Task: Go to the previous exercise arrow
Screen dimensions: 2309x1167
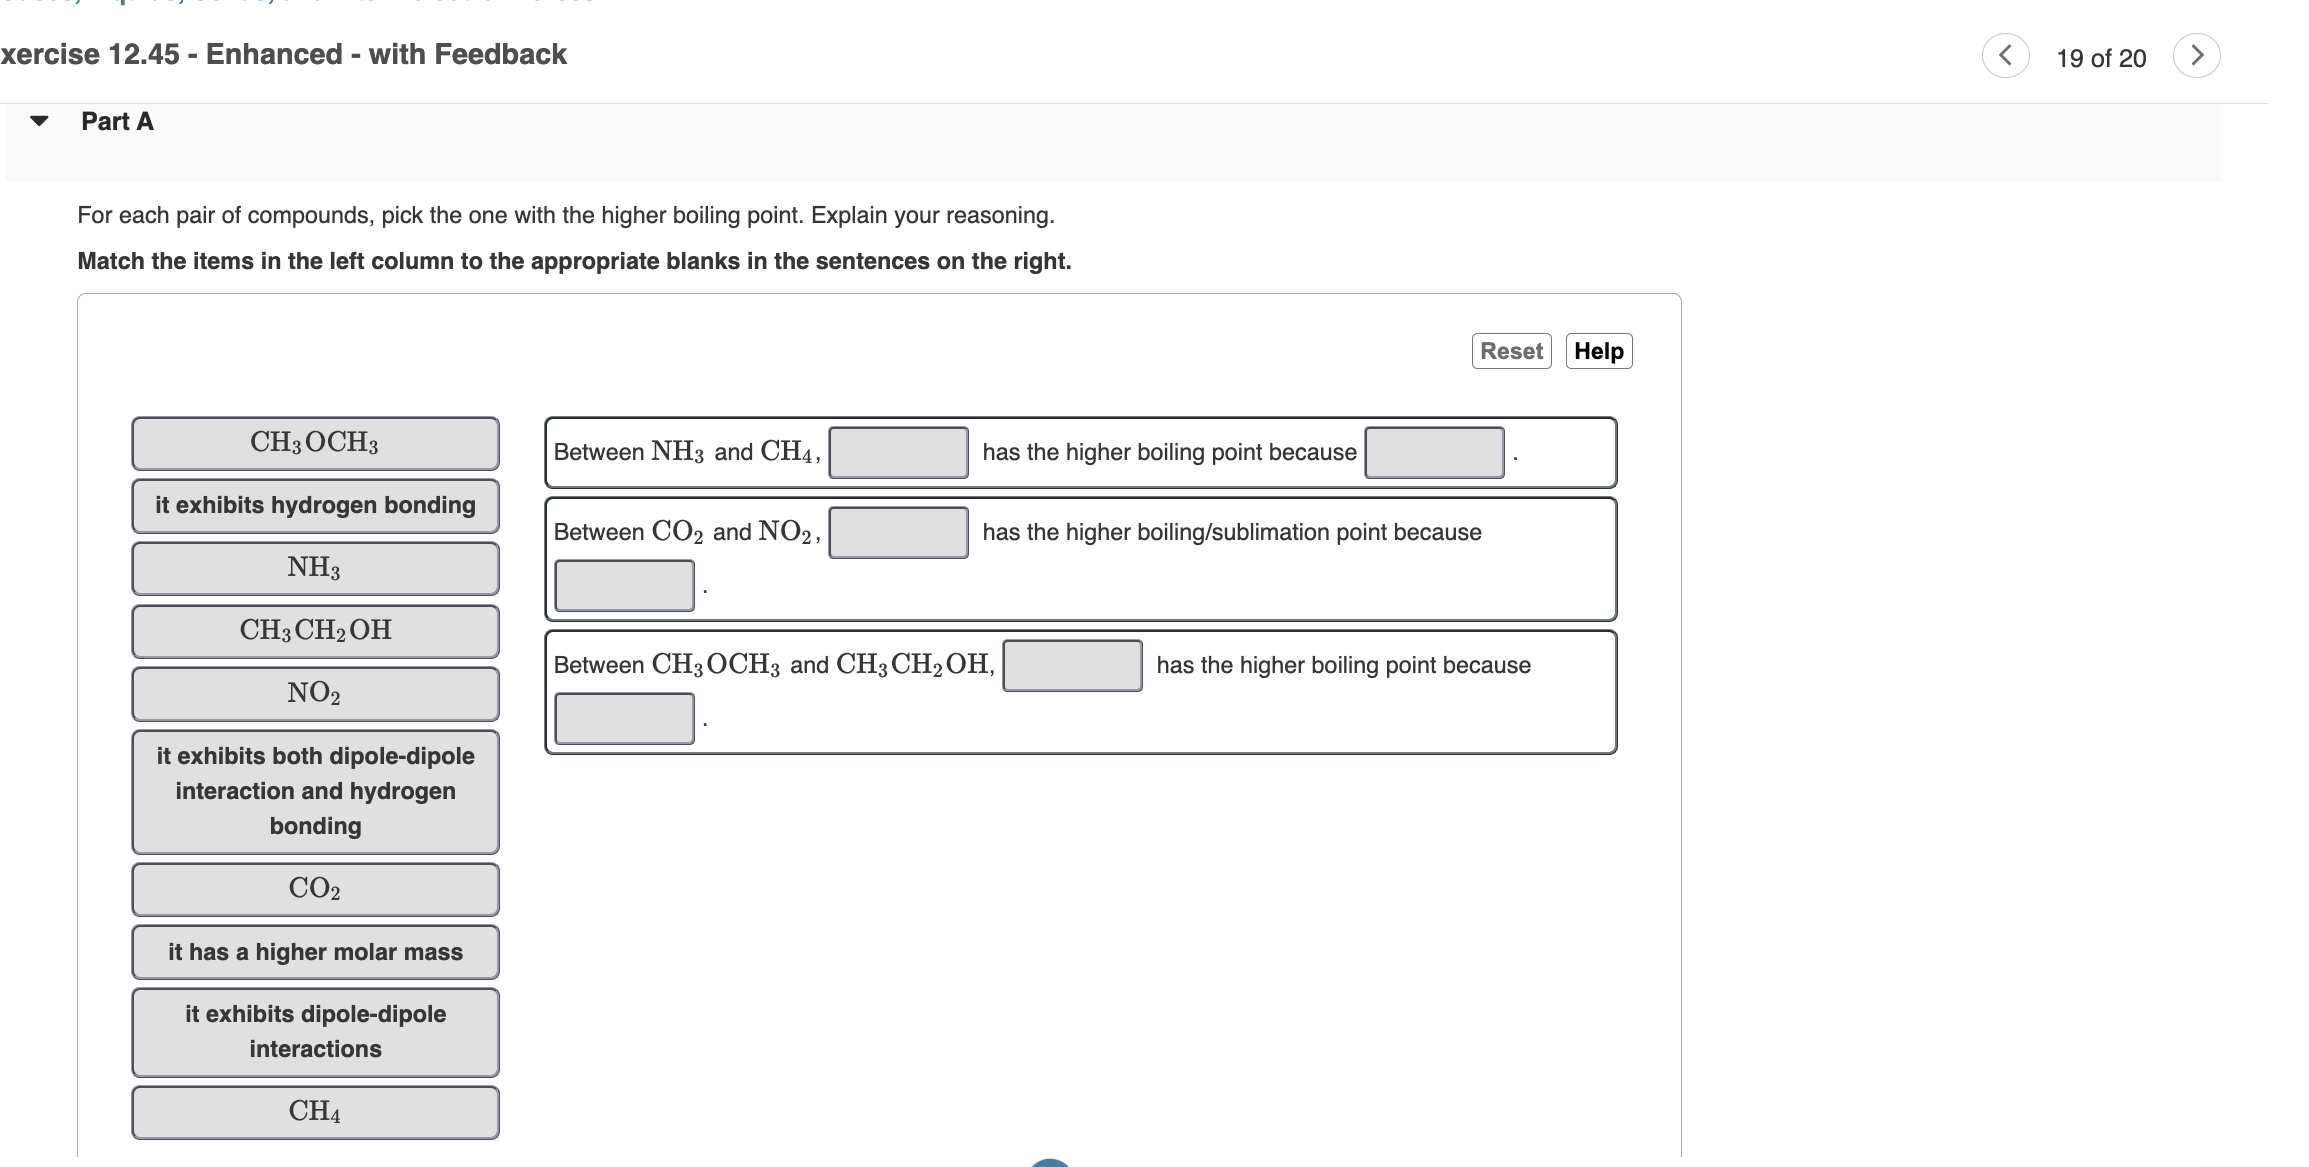Action: (2005, 56)
